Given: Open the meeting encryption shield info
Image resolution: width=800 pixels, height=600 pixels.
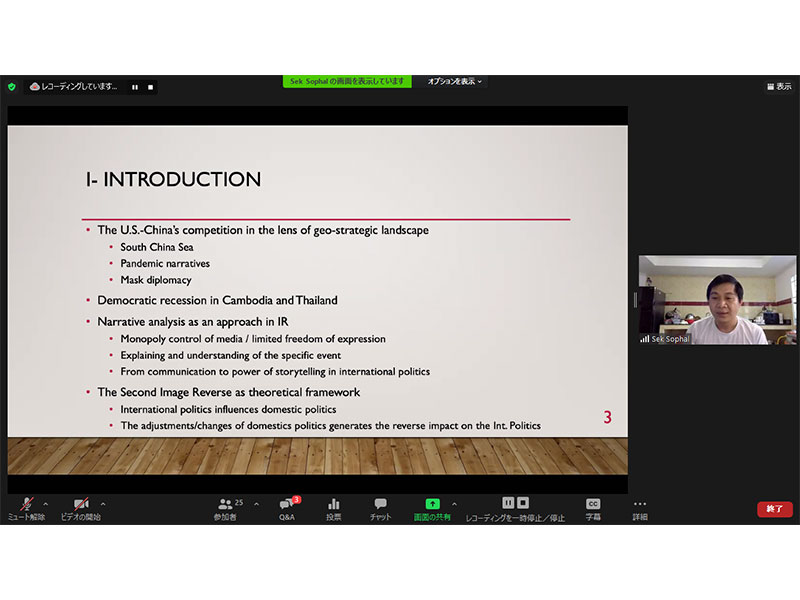Looking at the screenshot, I should coord(12,87).
